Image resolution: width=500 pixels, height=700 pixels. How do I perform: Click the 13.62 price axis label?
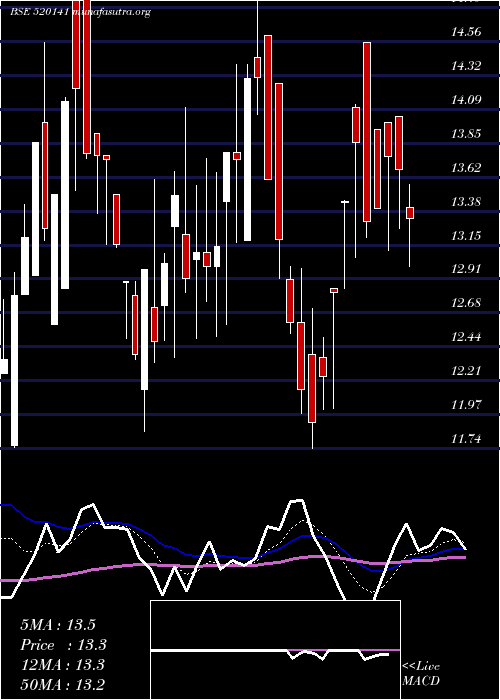click(x=467, y=168)
